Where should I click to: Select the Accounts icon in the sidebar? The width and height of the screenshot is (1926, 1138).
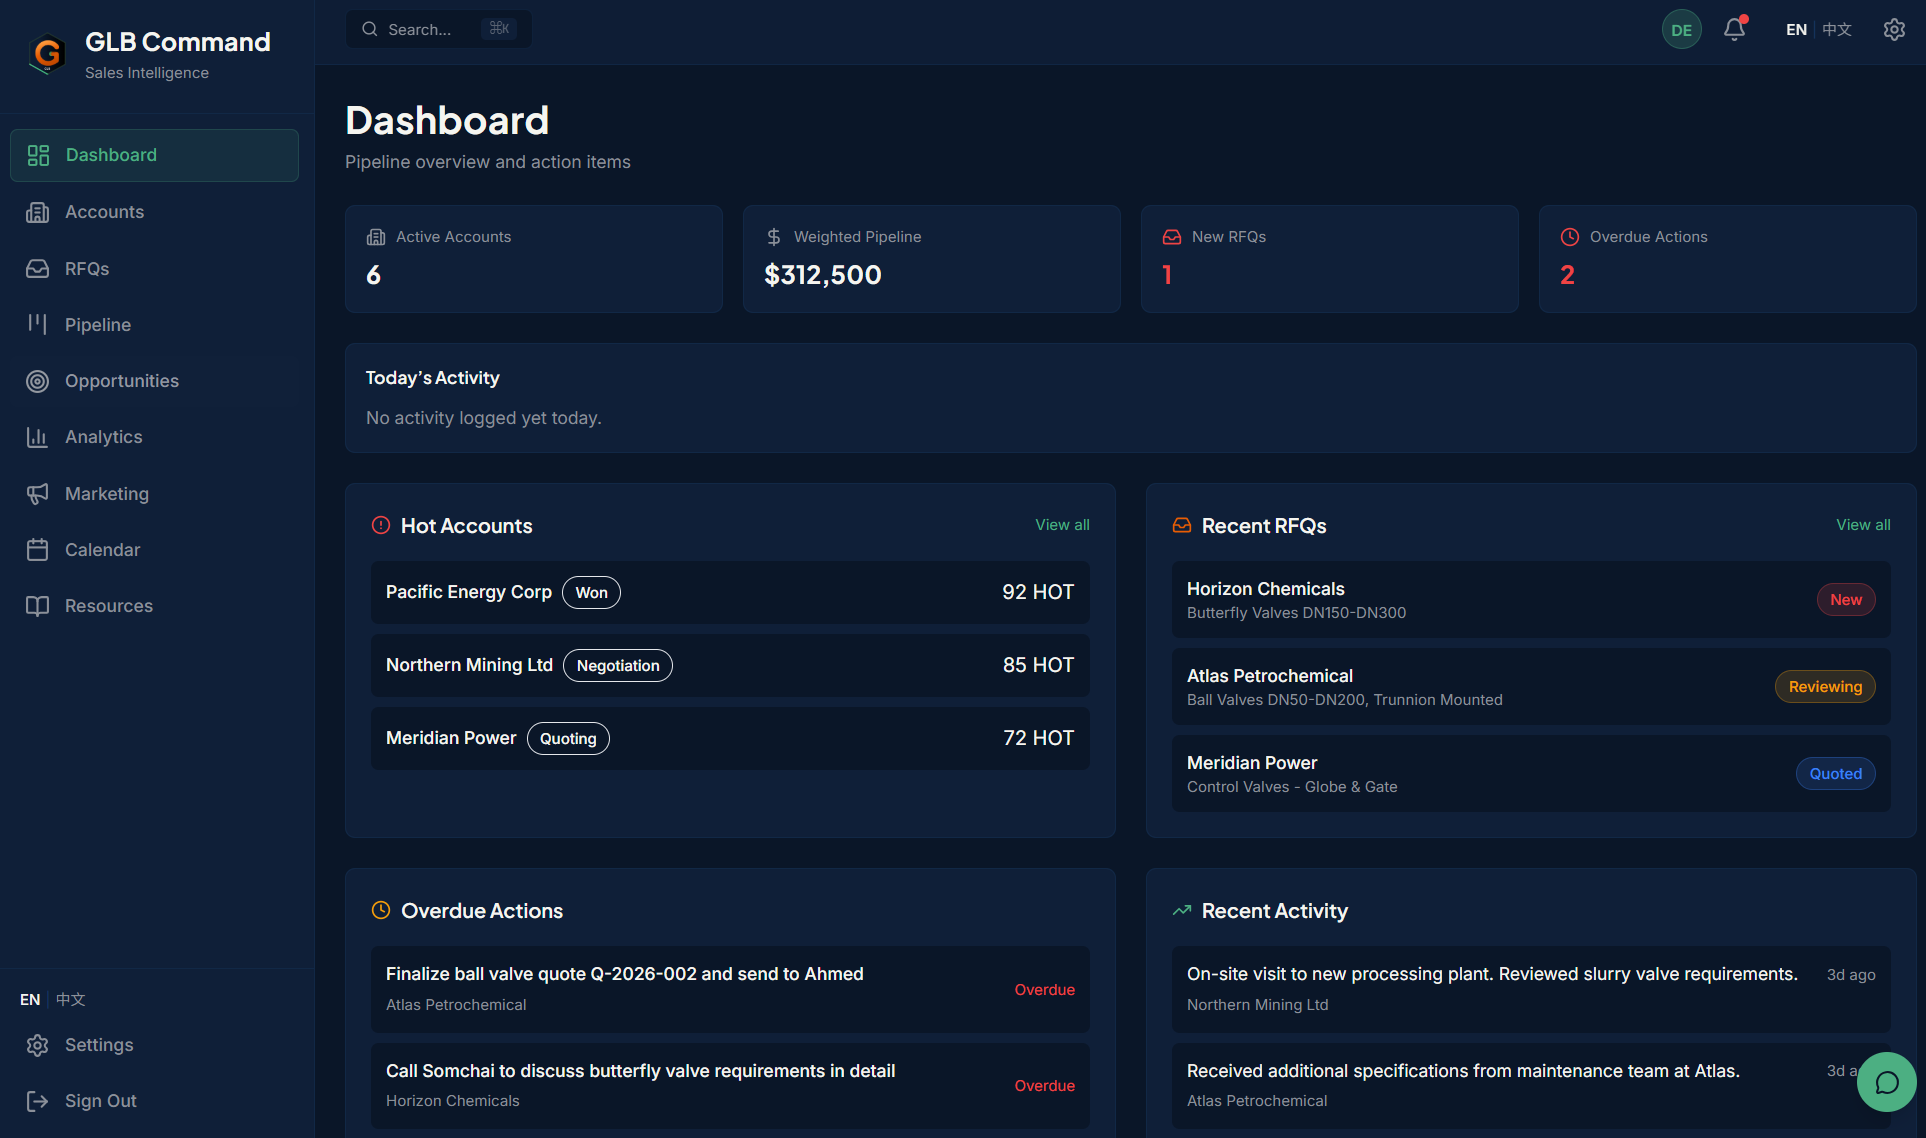pyautogui.click(x=37, y=212)
